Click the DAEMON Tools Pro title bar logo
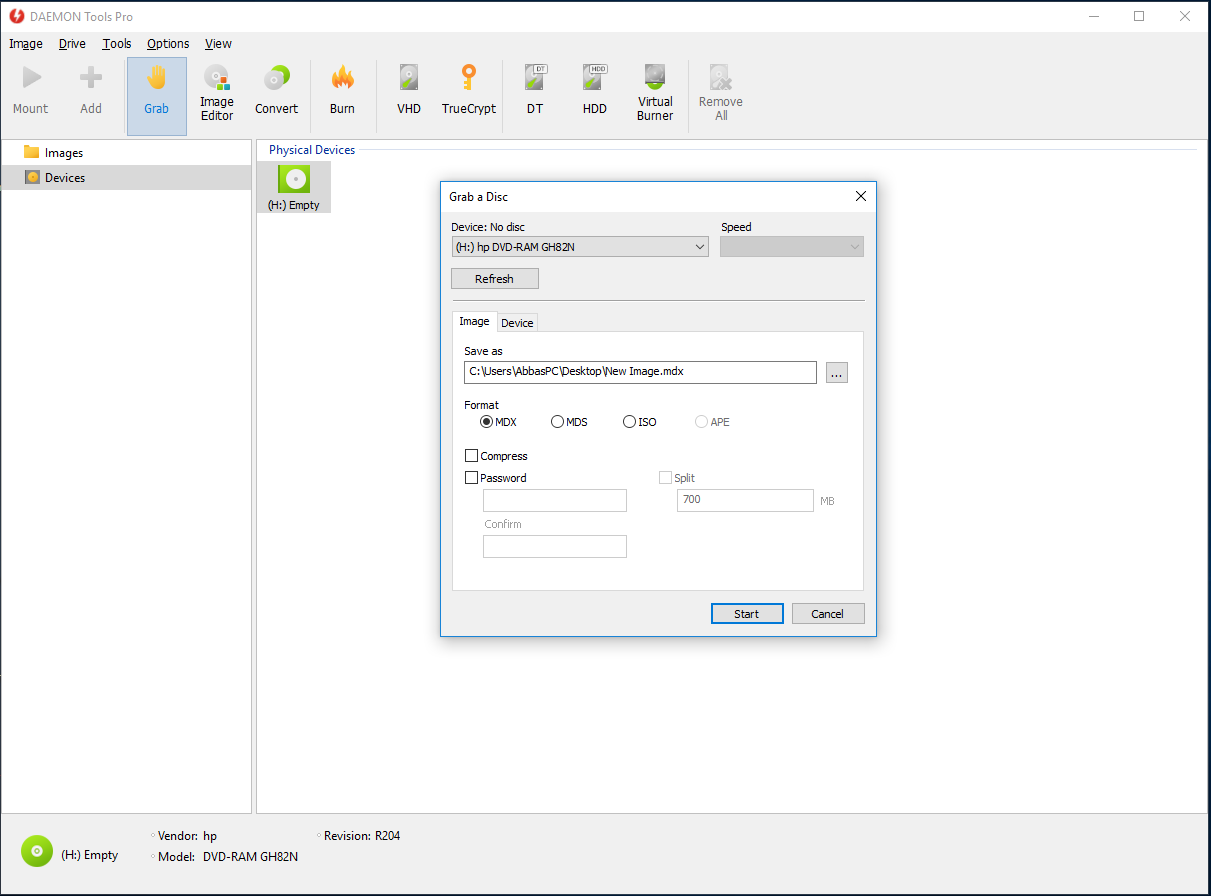Viewport: 1211px width, 896px height. point(15,16)
